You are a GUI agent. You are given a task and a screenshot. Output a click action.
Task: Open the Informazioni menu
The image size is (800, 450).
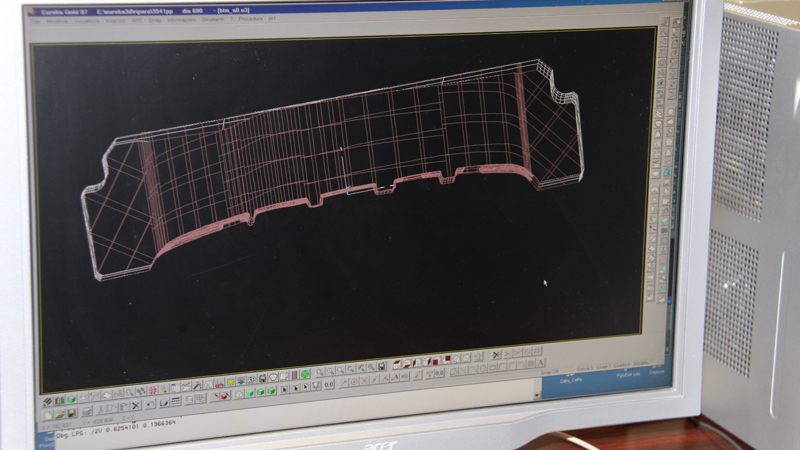pos(181,19)
